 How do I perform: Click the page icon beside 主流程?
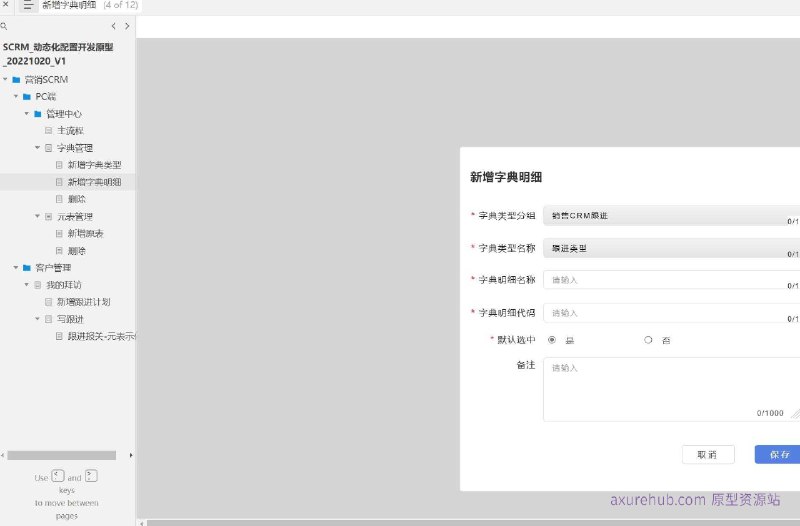coord(48,131)
